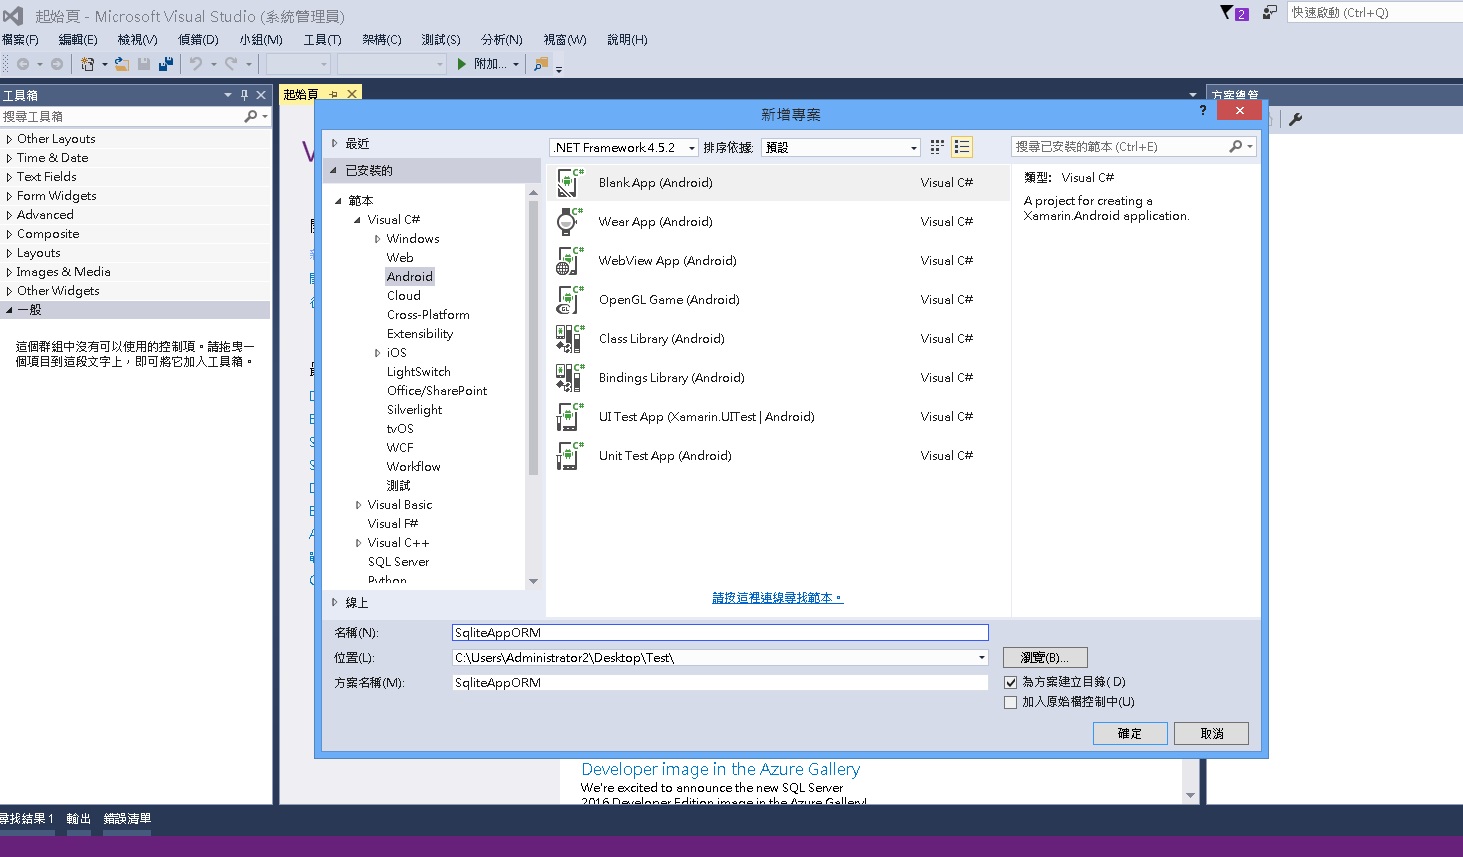The image size is (1463, 857).
Task: Select the WebView App (Android) template icon
Action: [569, 261]
